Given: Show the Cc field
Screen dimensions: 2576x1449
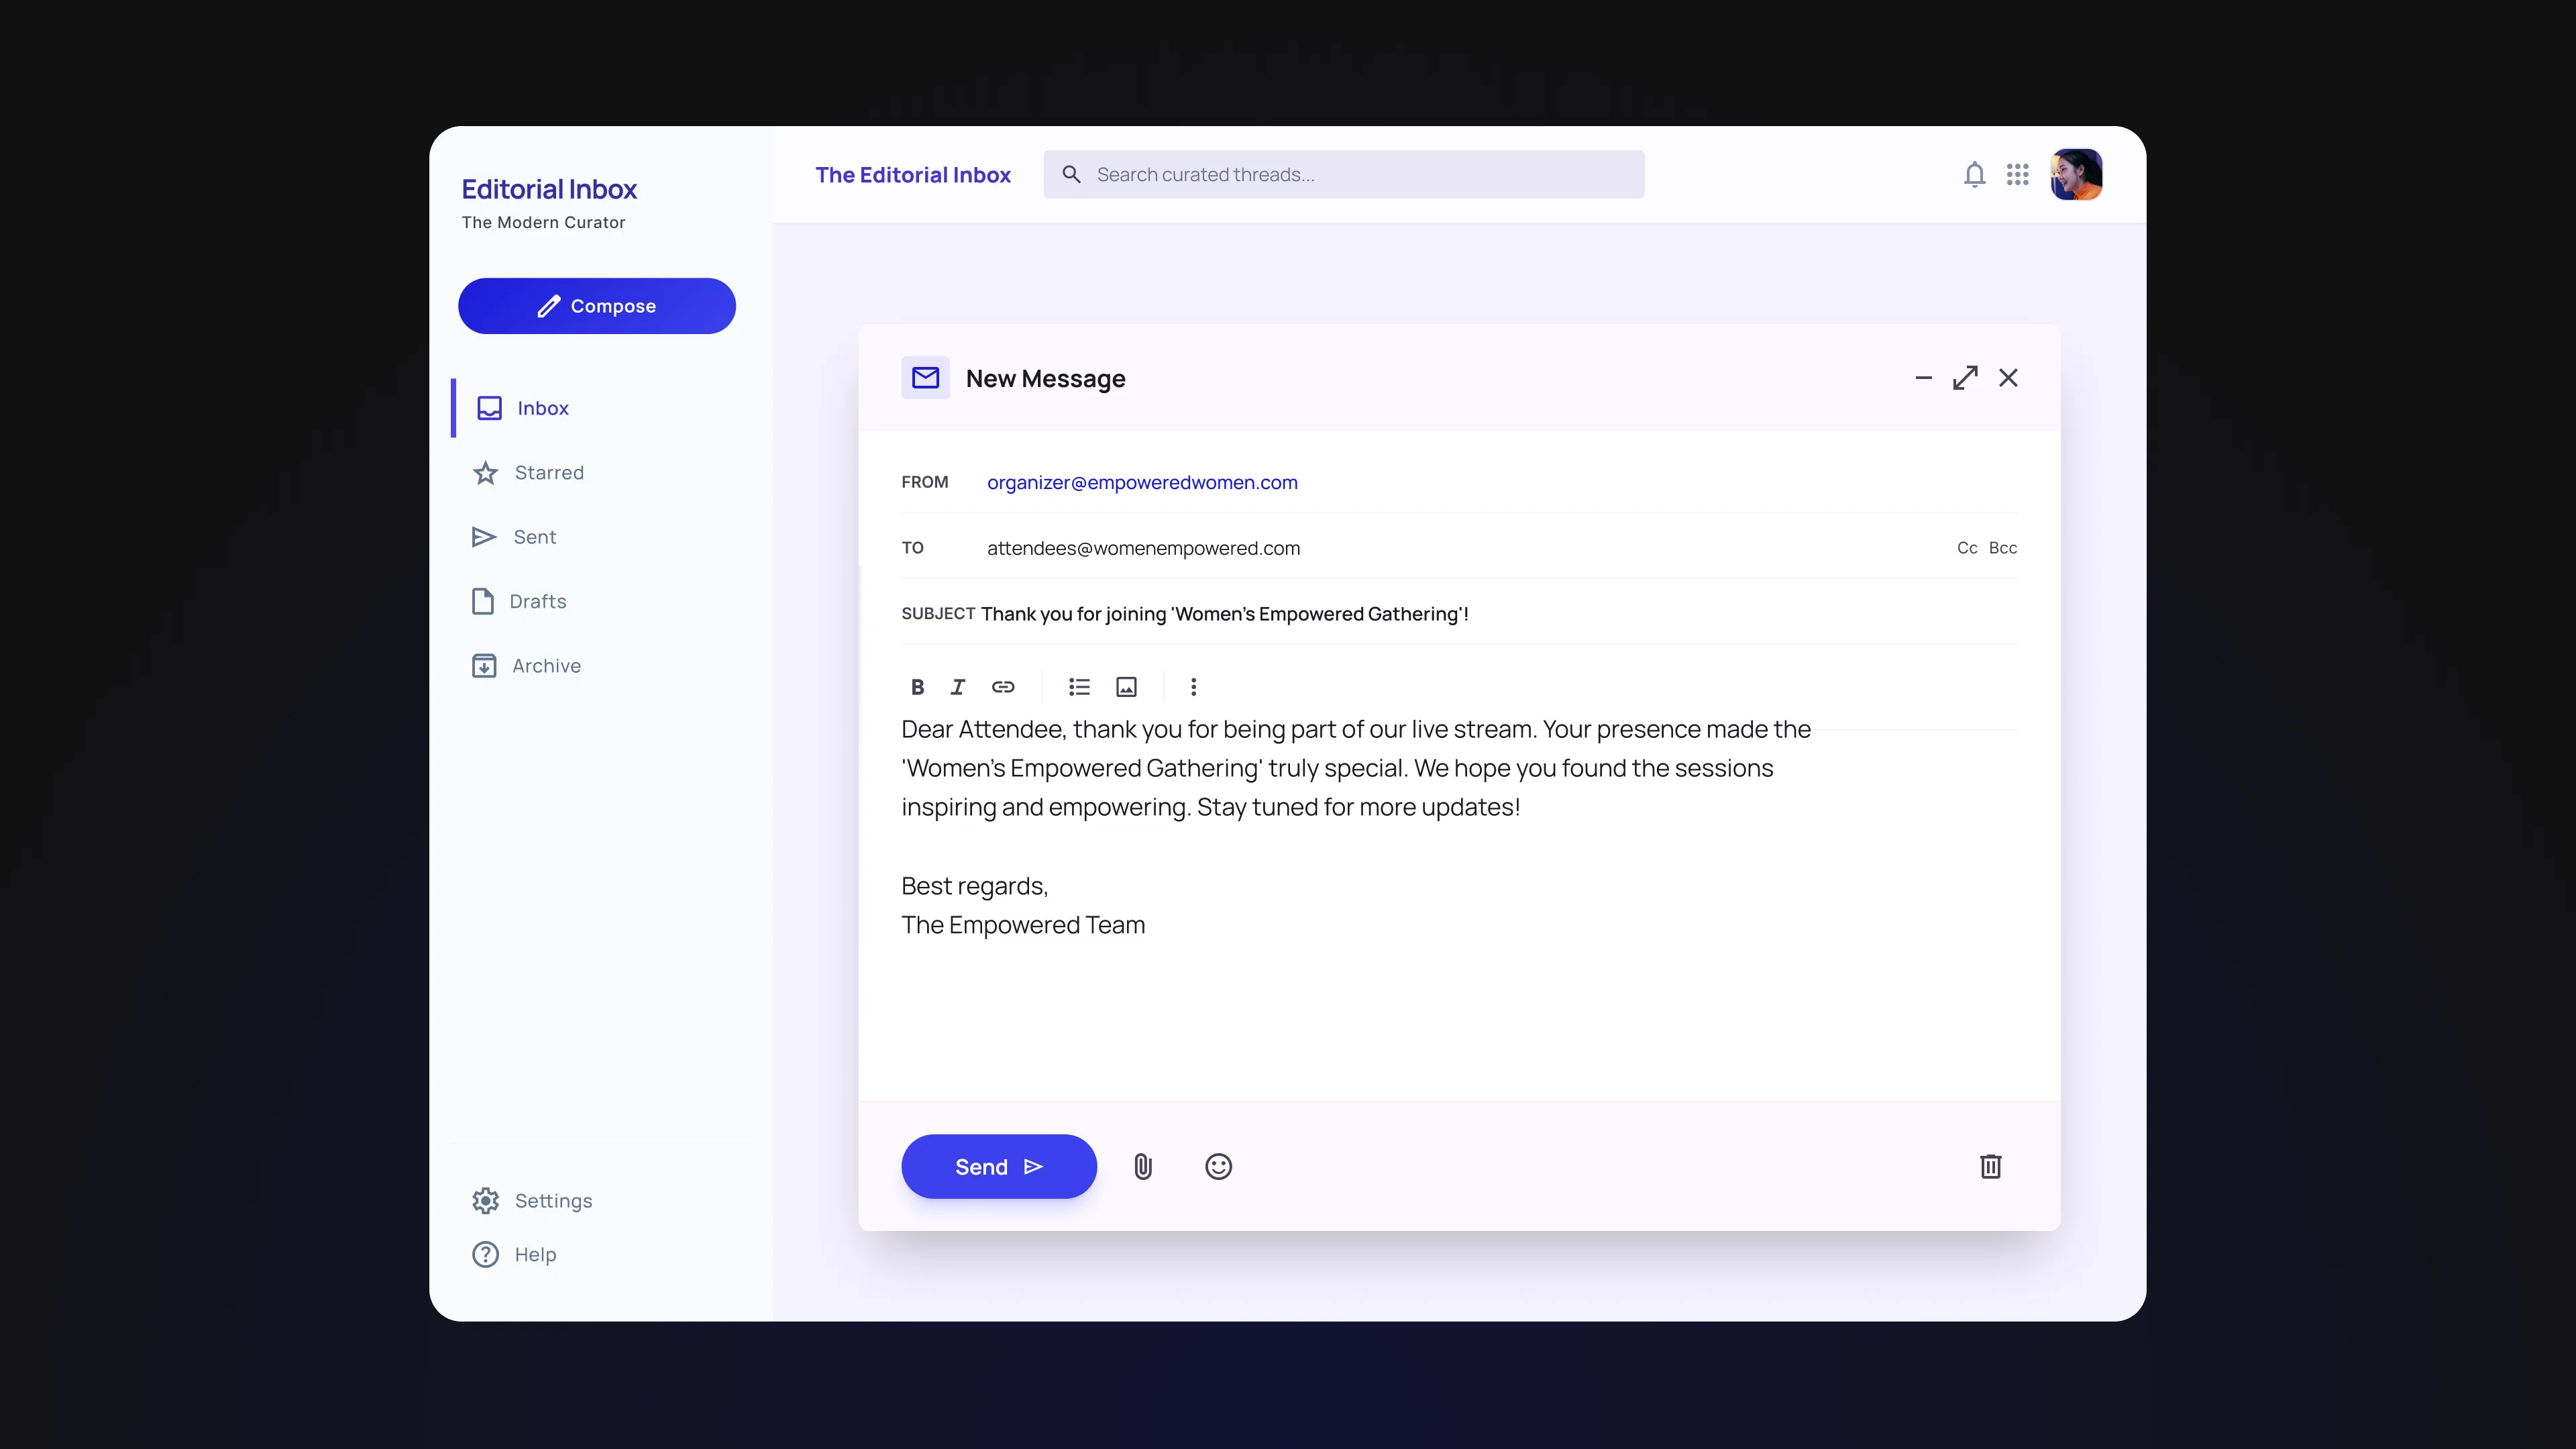Looking at the screenshot, I should 1966,548.
